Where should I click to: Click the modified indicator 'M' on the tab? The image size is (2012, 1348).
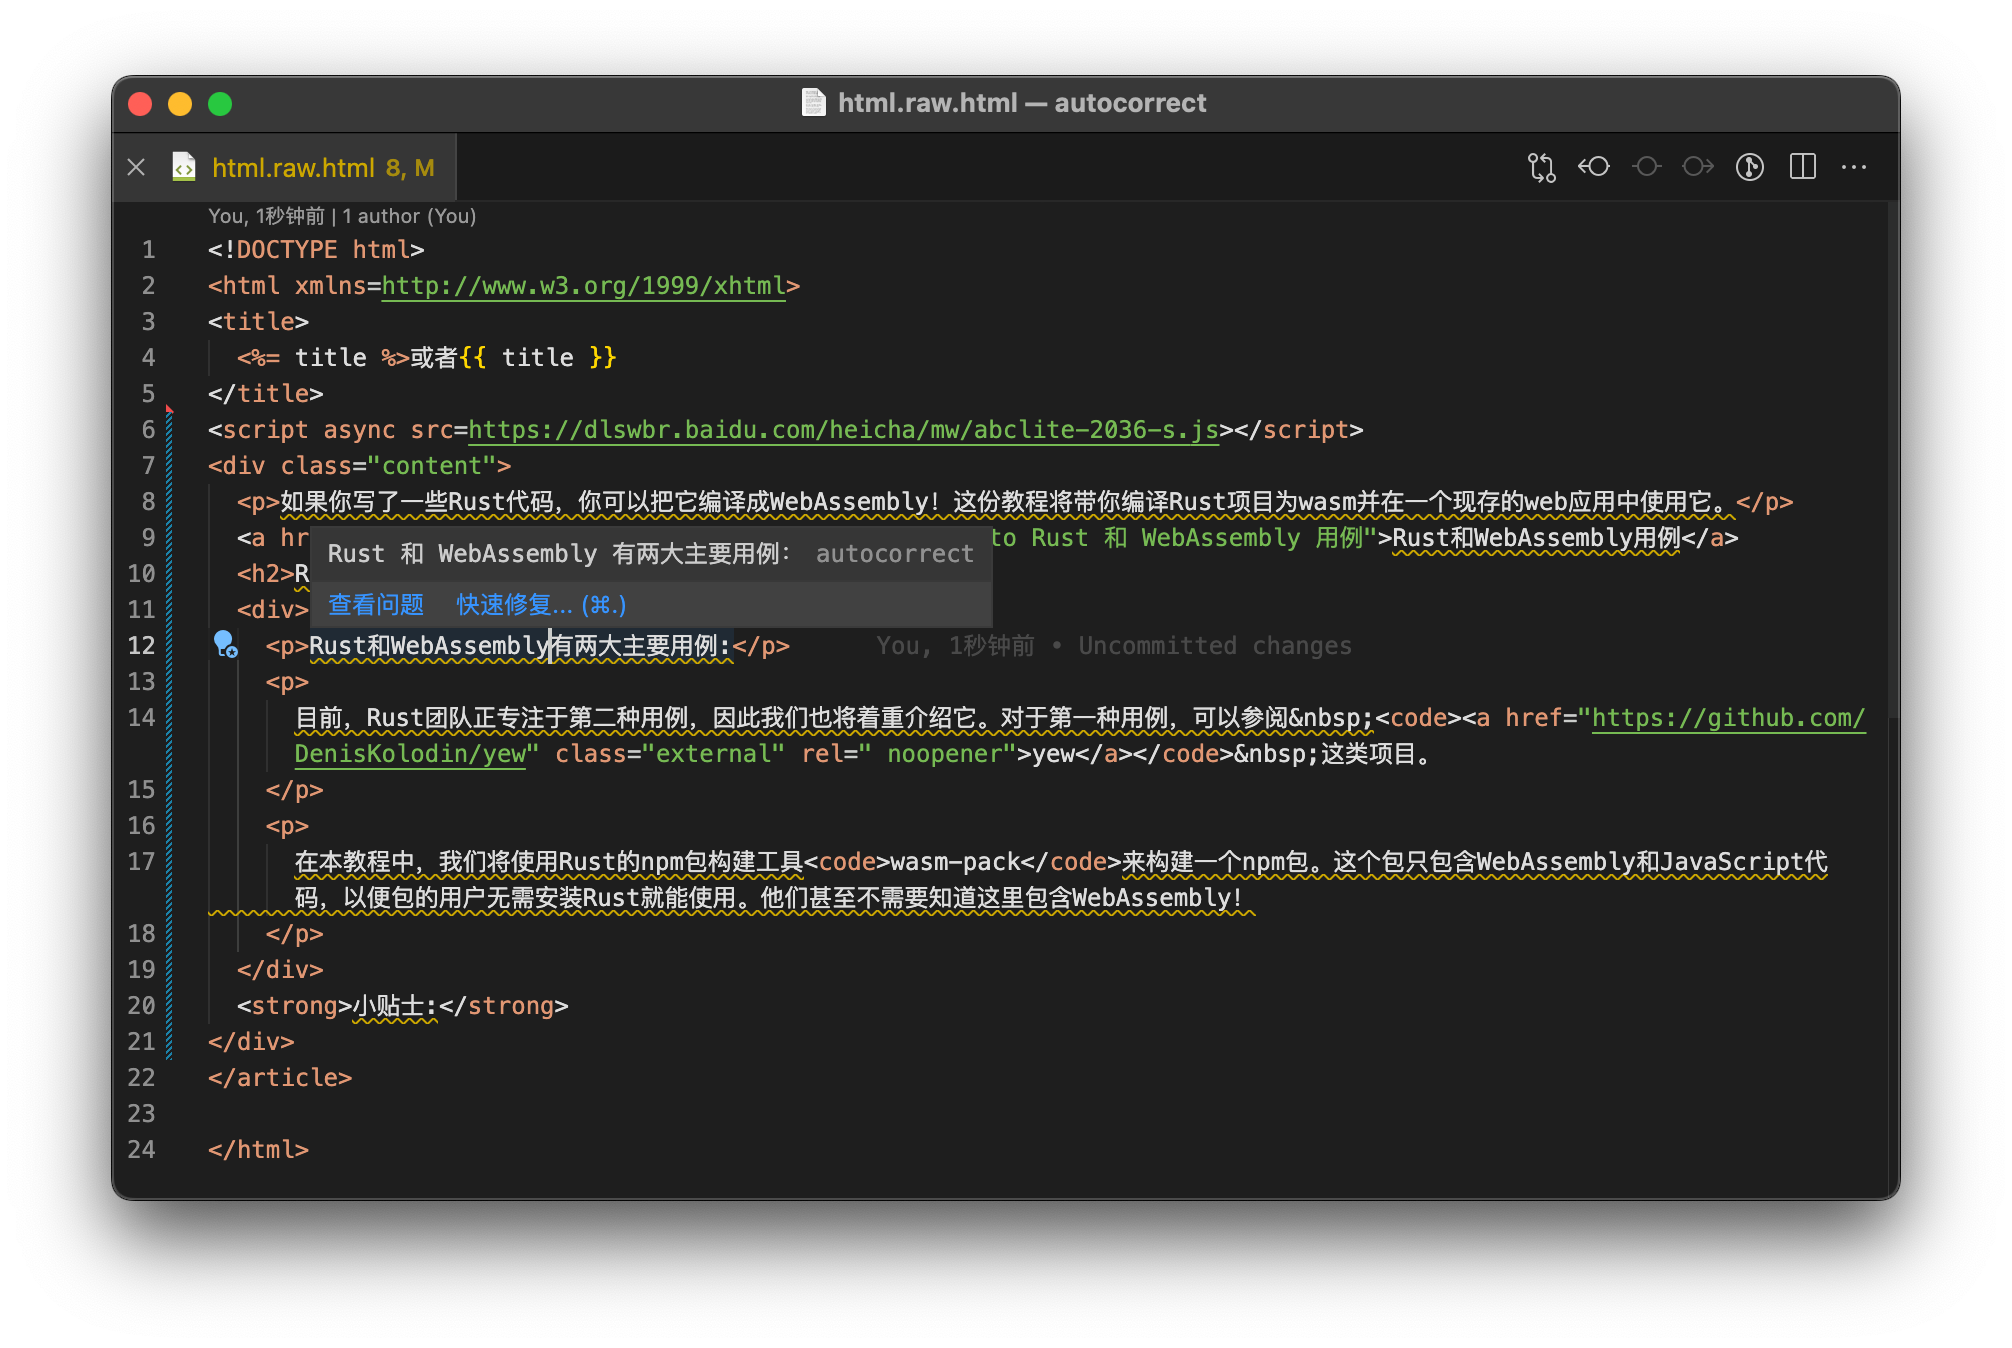424,167
